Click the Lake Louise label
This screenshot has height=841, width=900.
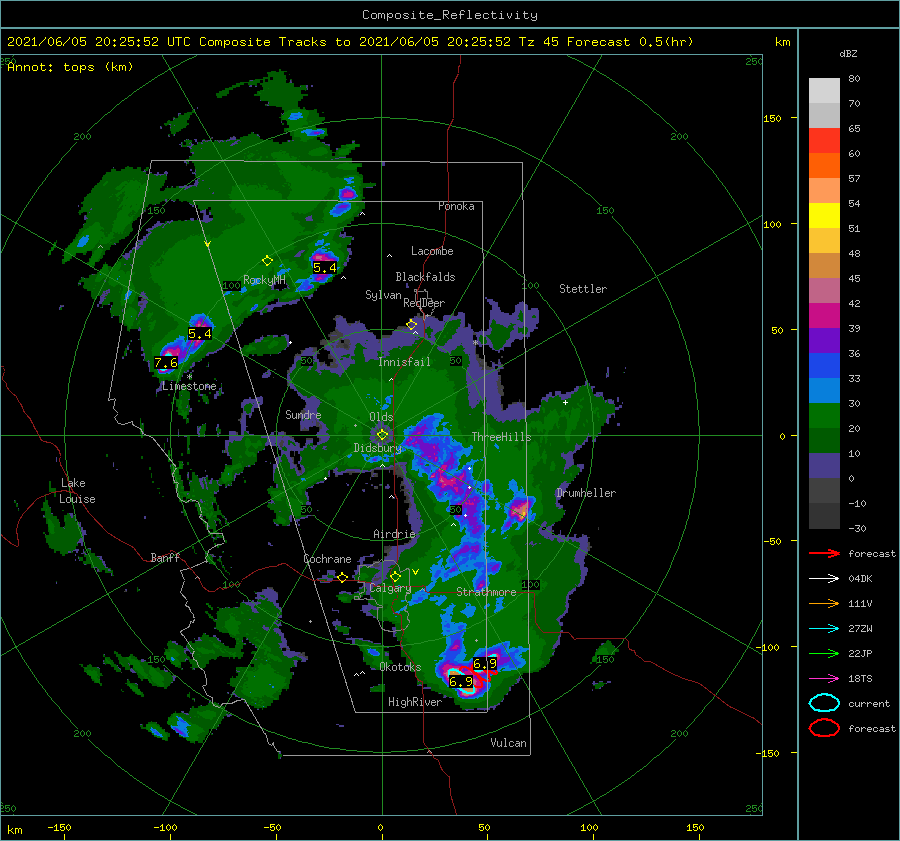coord(77,491)
